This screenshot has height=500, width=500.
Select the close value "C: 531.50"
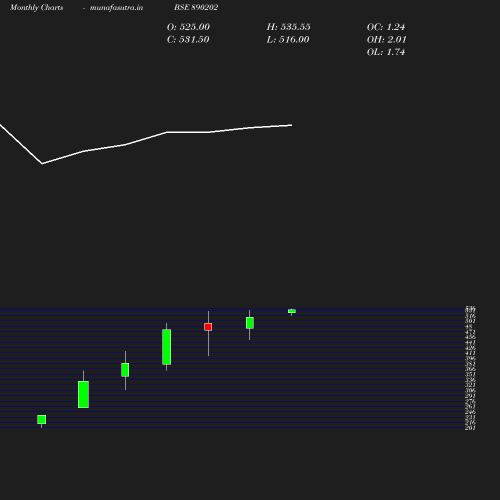188,40
